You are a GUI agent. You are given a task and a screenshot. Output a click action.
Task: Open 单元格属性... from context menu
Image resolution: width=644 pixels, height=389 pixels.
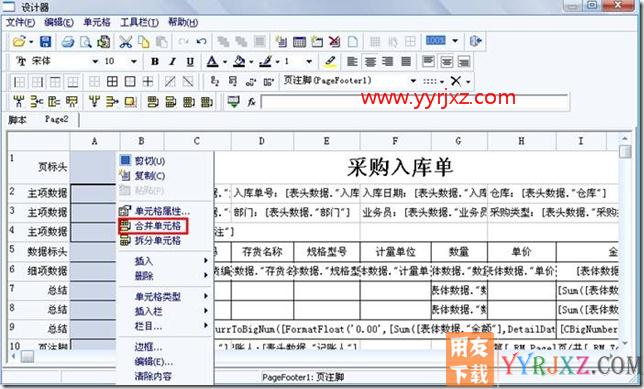[x=162, y=211]
